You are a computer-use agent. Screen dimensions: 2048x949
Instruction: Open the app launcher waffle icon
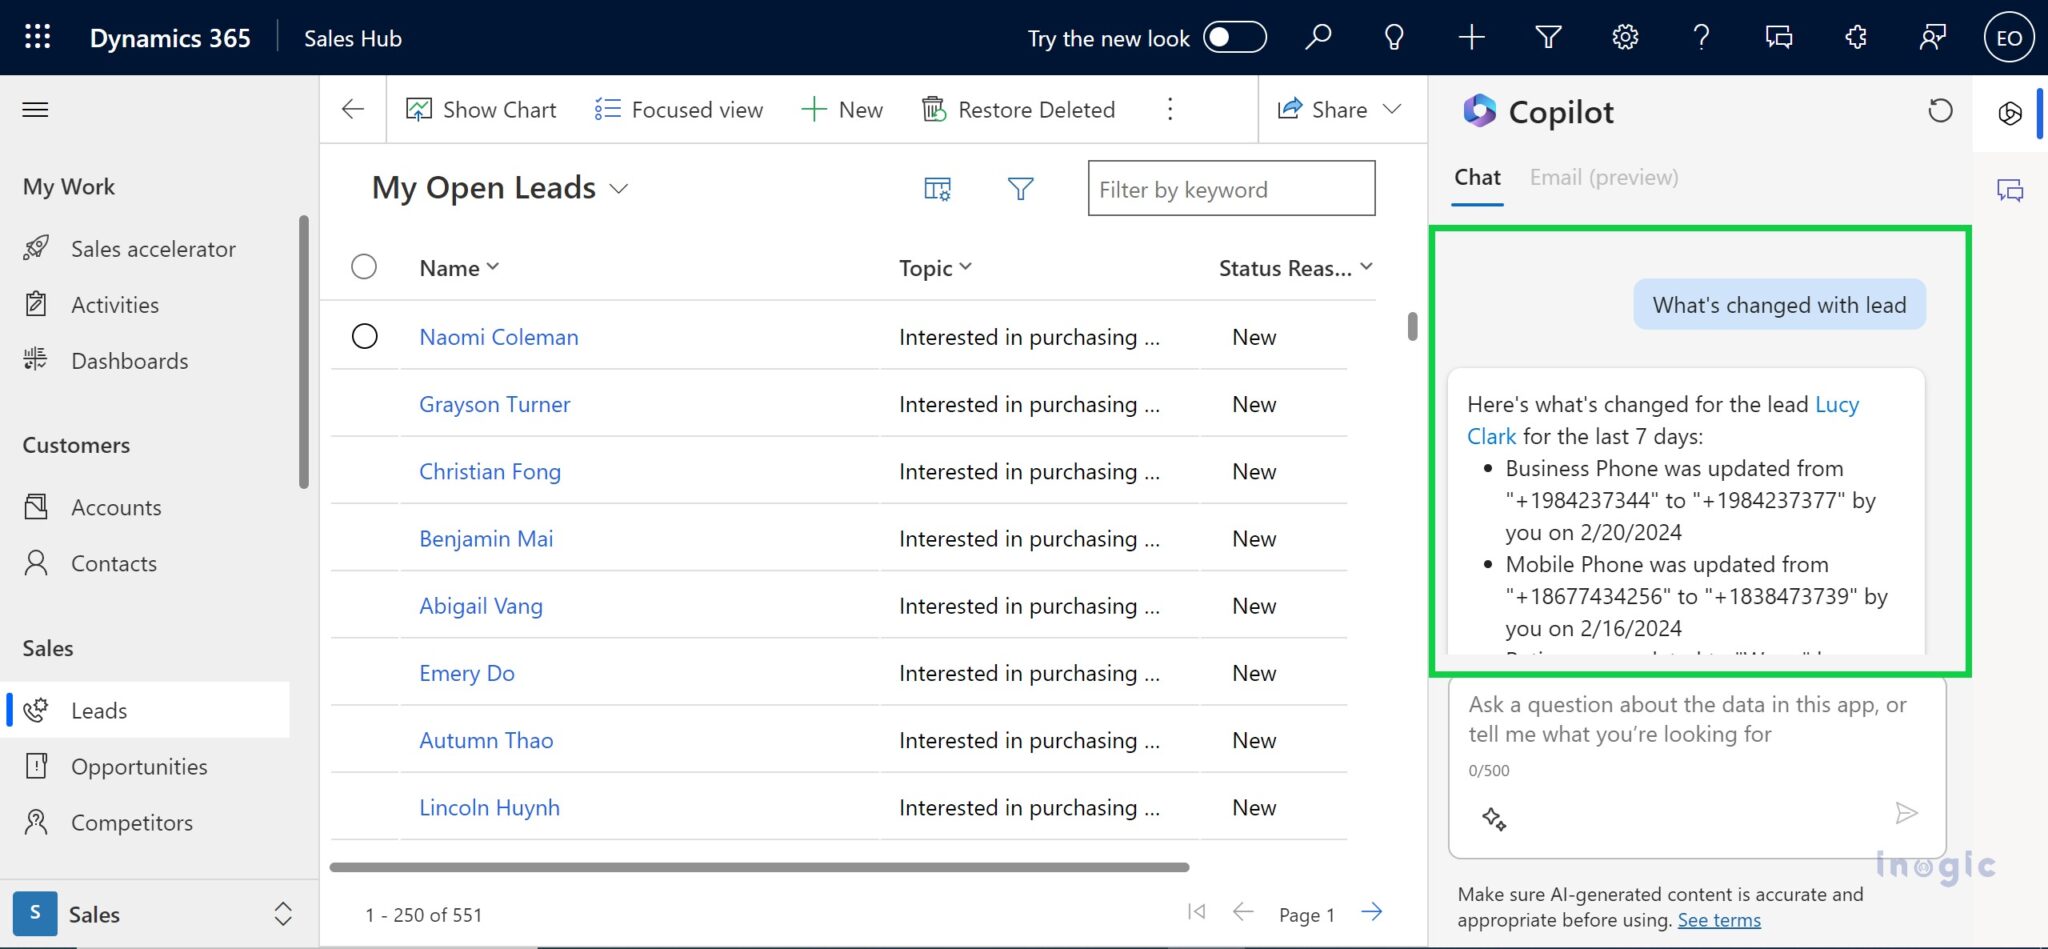tap(35, 37)
